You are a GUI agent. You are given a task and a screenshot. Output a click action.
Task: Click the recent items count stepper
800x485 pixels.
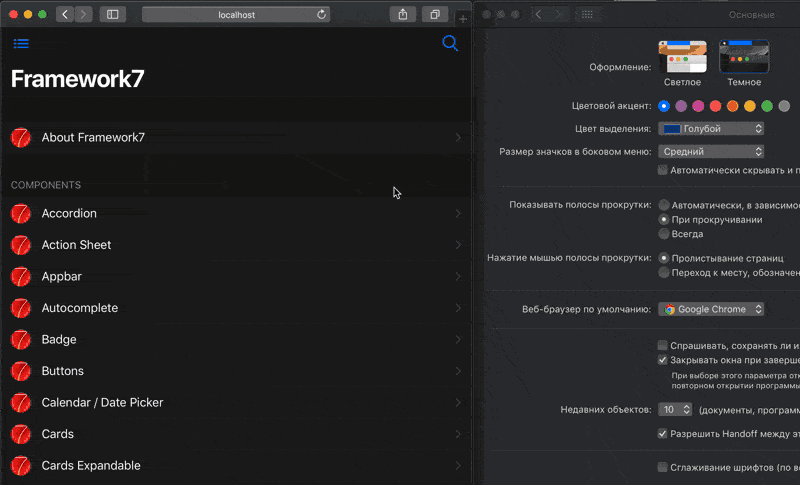click(x=686, y=410)
